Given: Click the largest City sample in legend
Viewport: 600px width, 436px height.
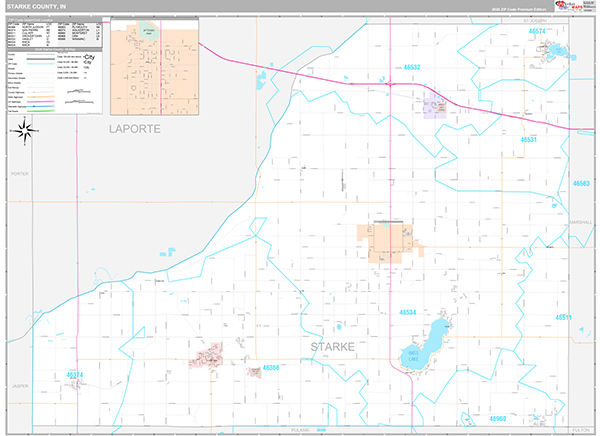Looking at the screenshot, I should [89, 57].
